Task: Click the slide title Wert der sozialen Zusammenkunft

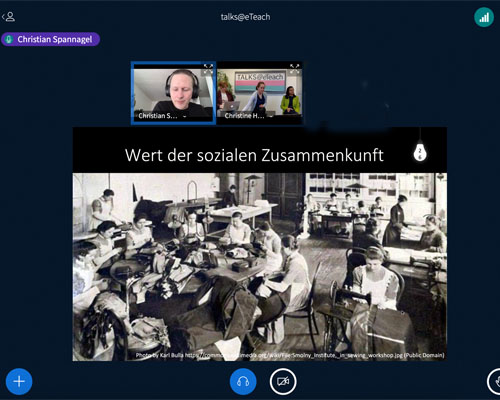Action: click(254, 155)
